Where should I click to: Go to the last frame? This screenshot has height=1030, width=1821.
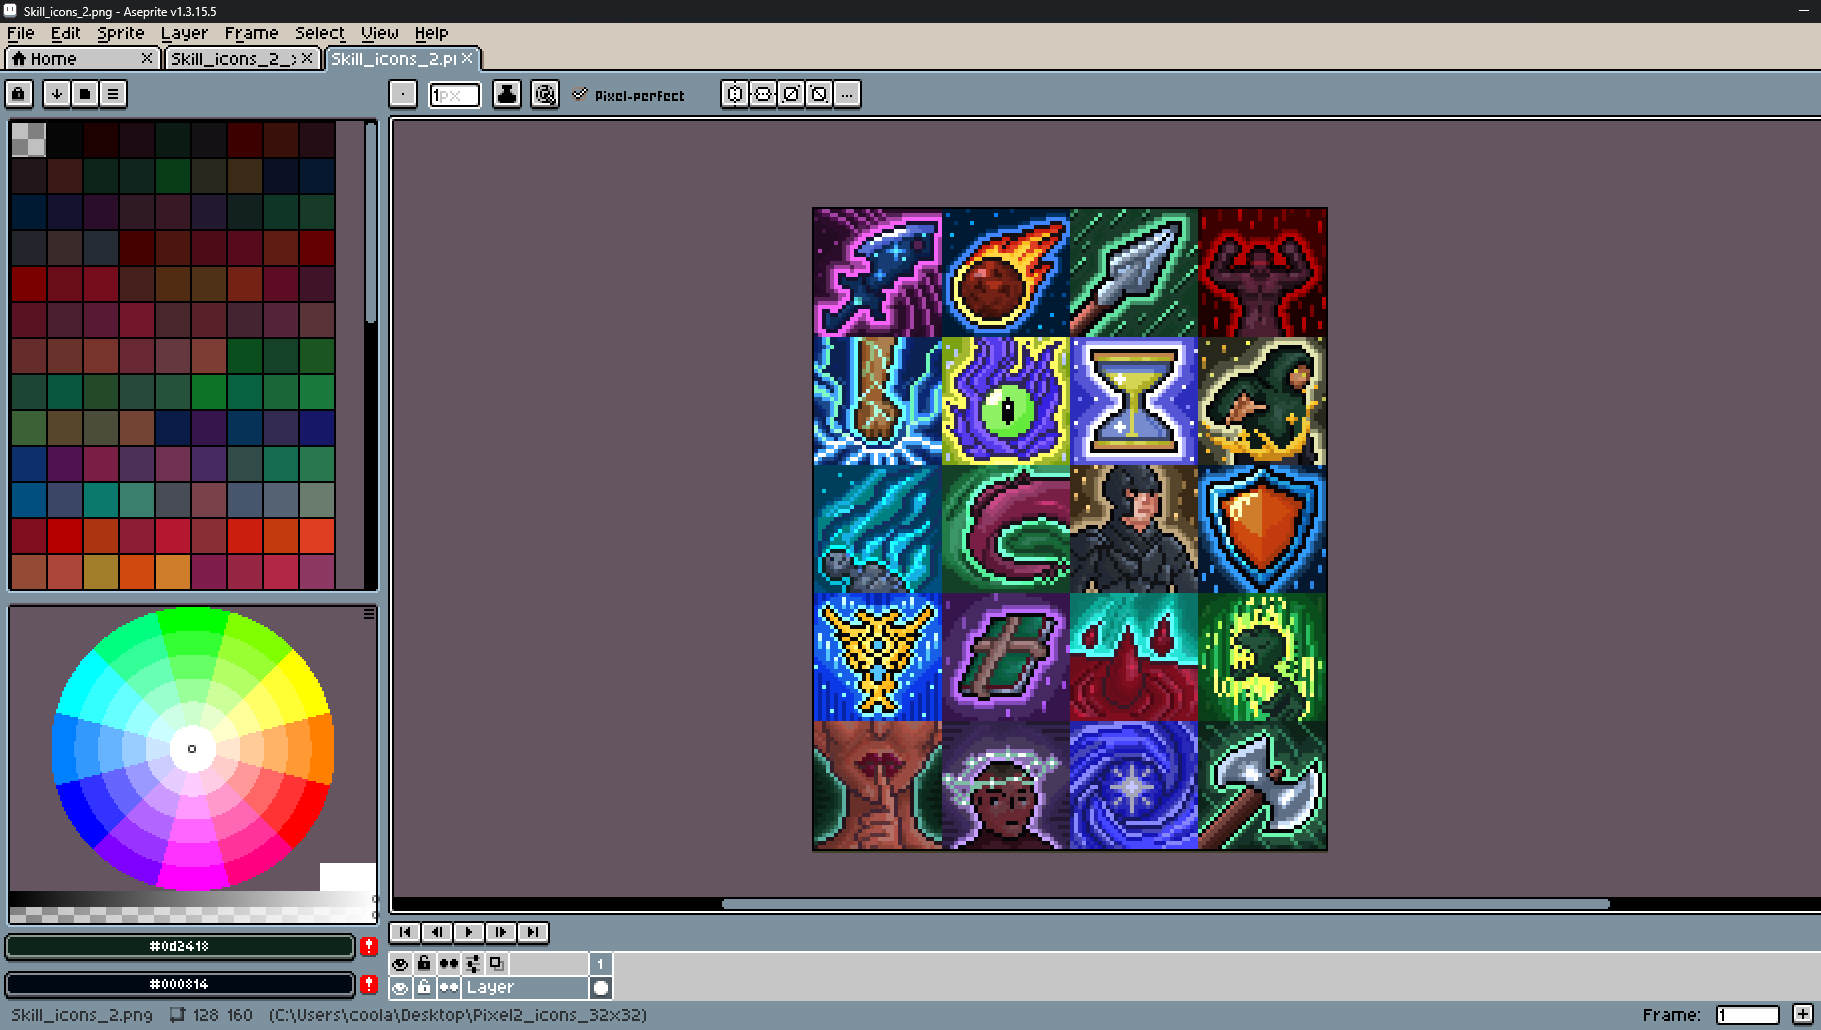point(533,932)
